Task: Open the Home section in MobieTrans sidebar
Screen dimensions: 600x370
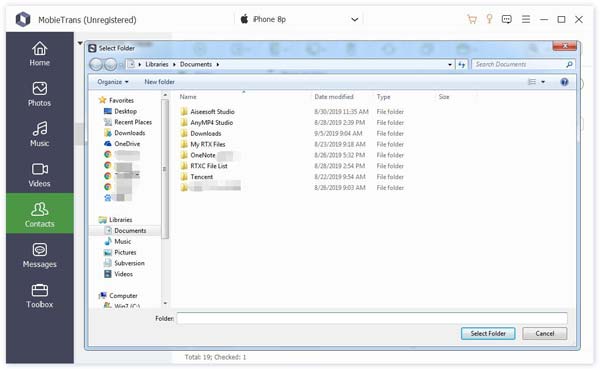Action: [39, 54]
